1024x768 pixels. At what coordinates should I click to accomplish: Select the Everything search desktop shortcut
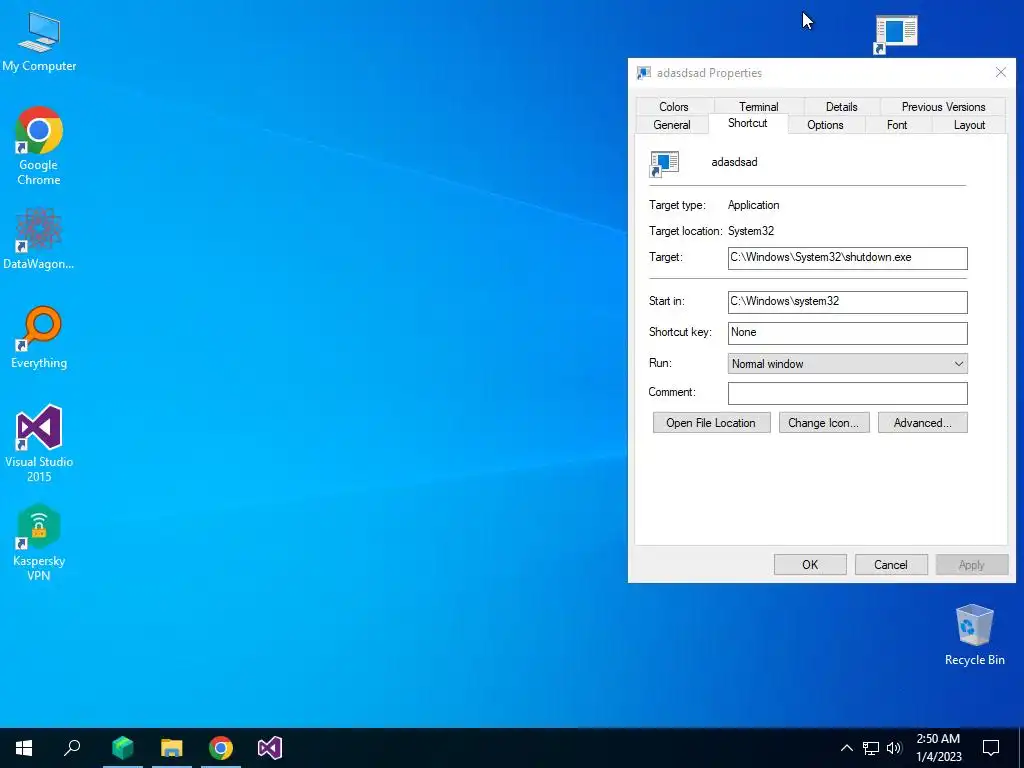tap(39, 338)
